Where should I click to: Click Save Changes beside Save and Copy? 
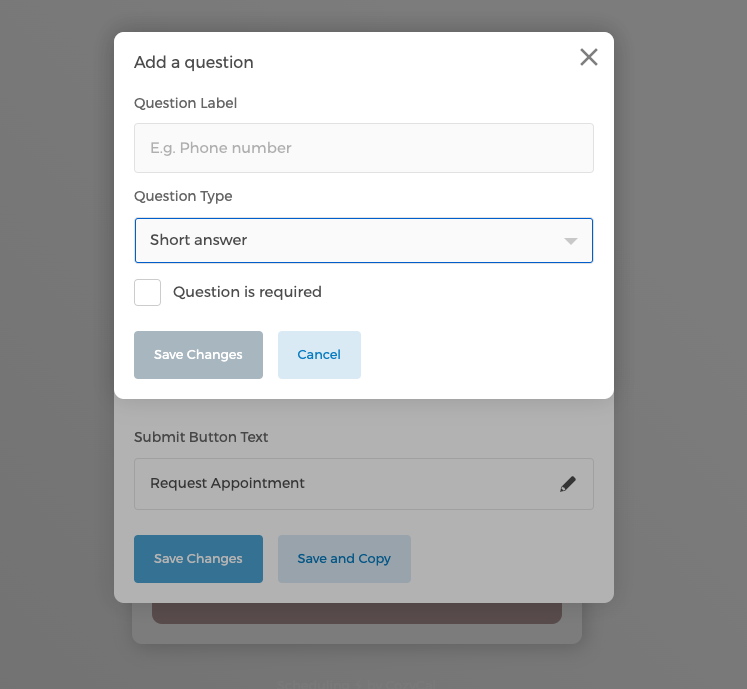click(x=198, y=559)
